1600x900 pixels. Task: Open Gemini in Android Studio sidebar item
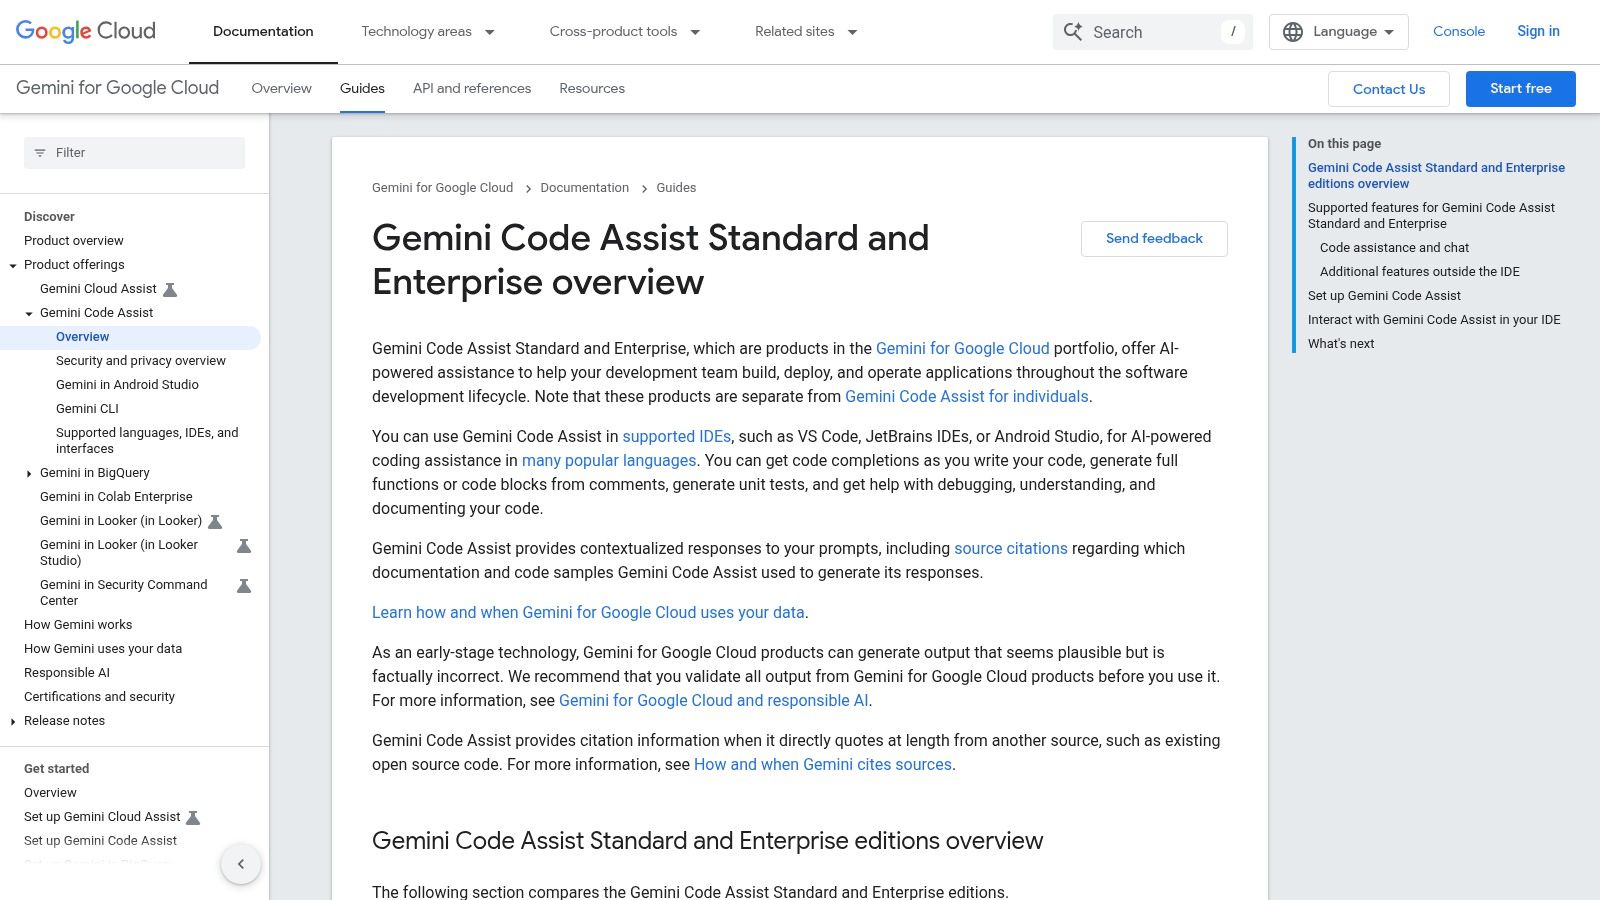pyautogui.click(x=127, y=385)
